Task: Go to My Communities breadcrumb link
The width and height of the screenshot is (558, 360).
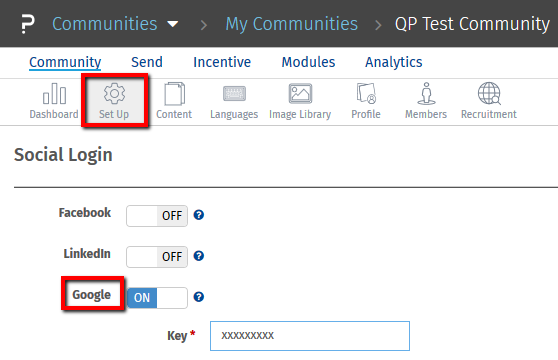Action: 292,24
